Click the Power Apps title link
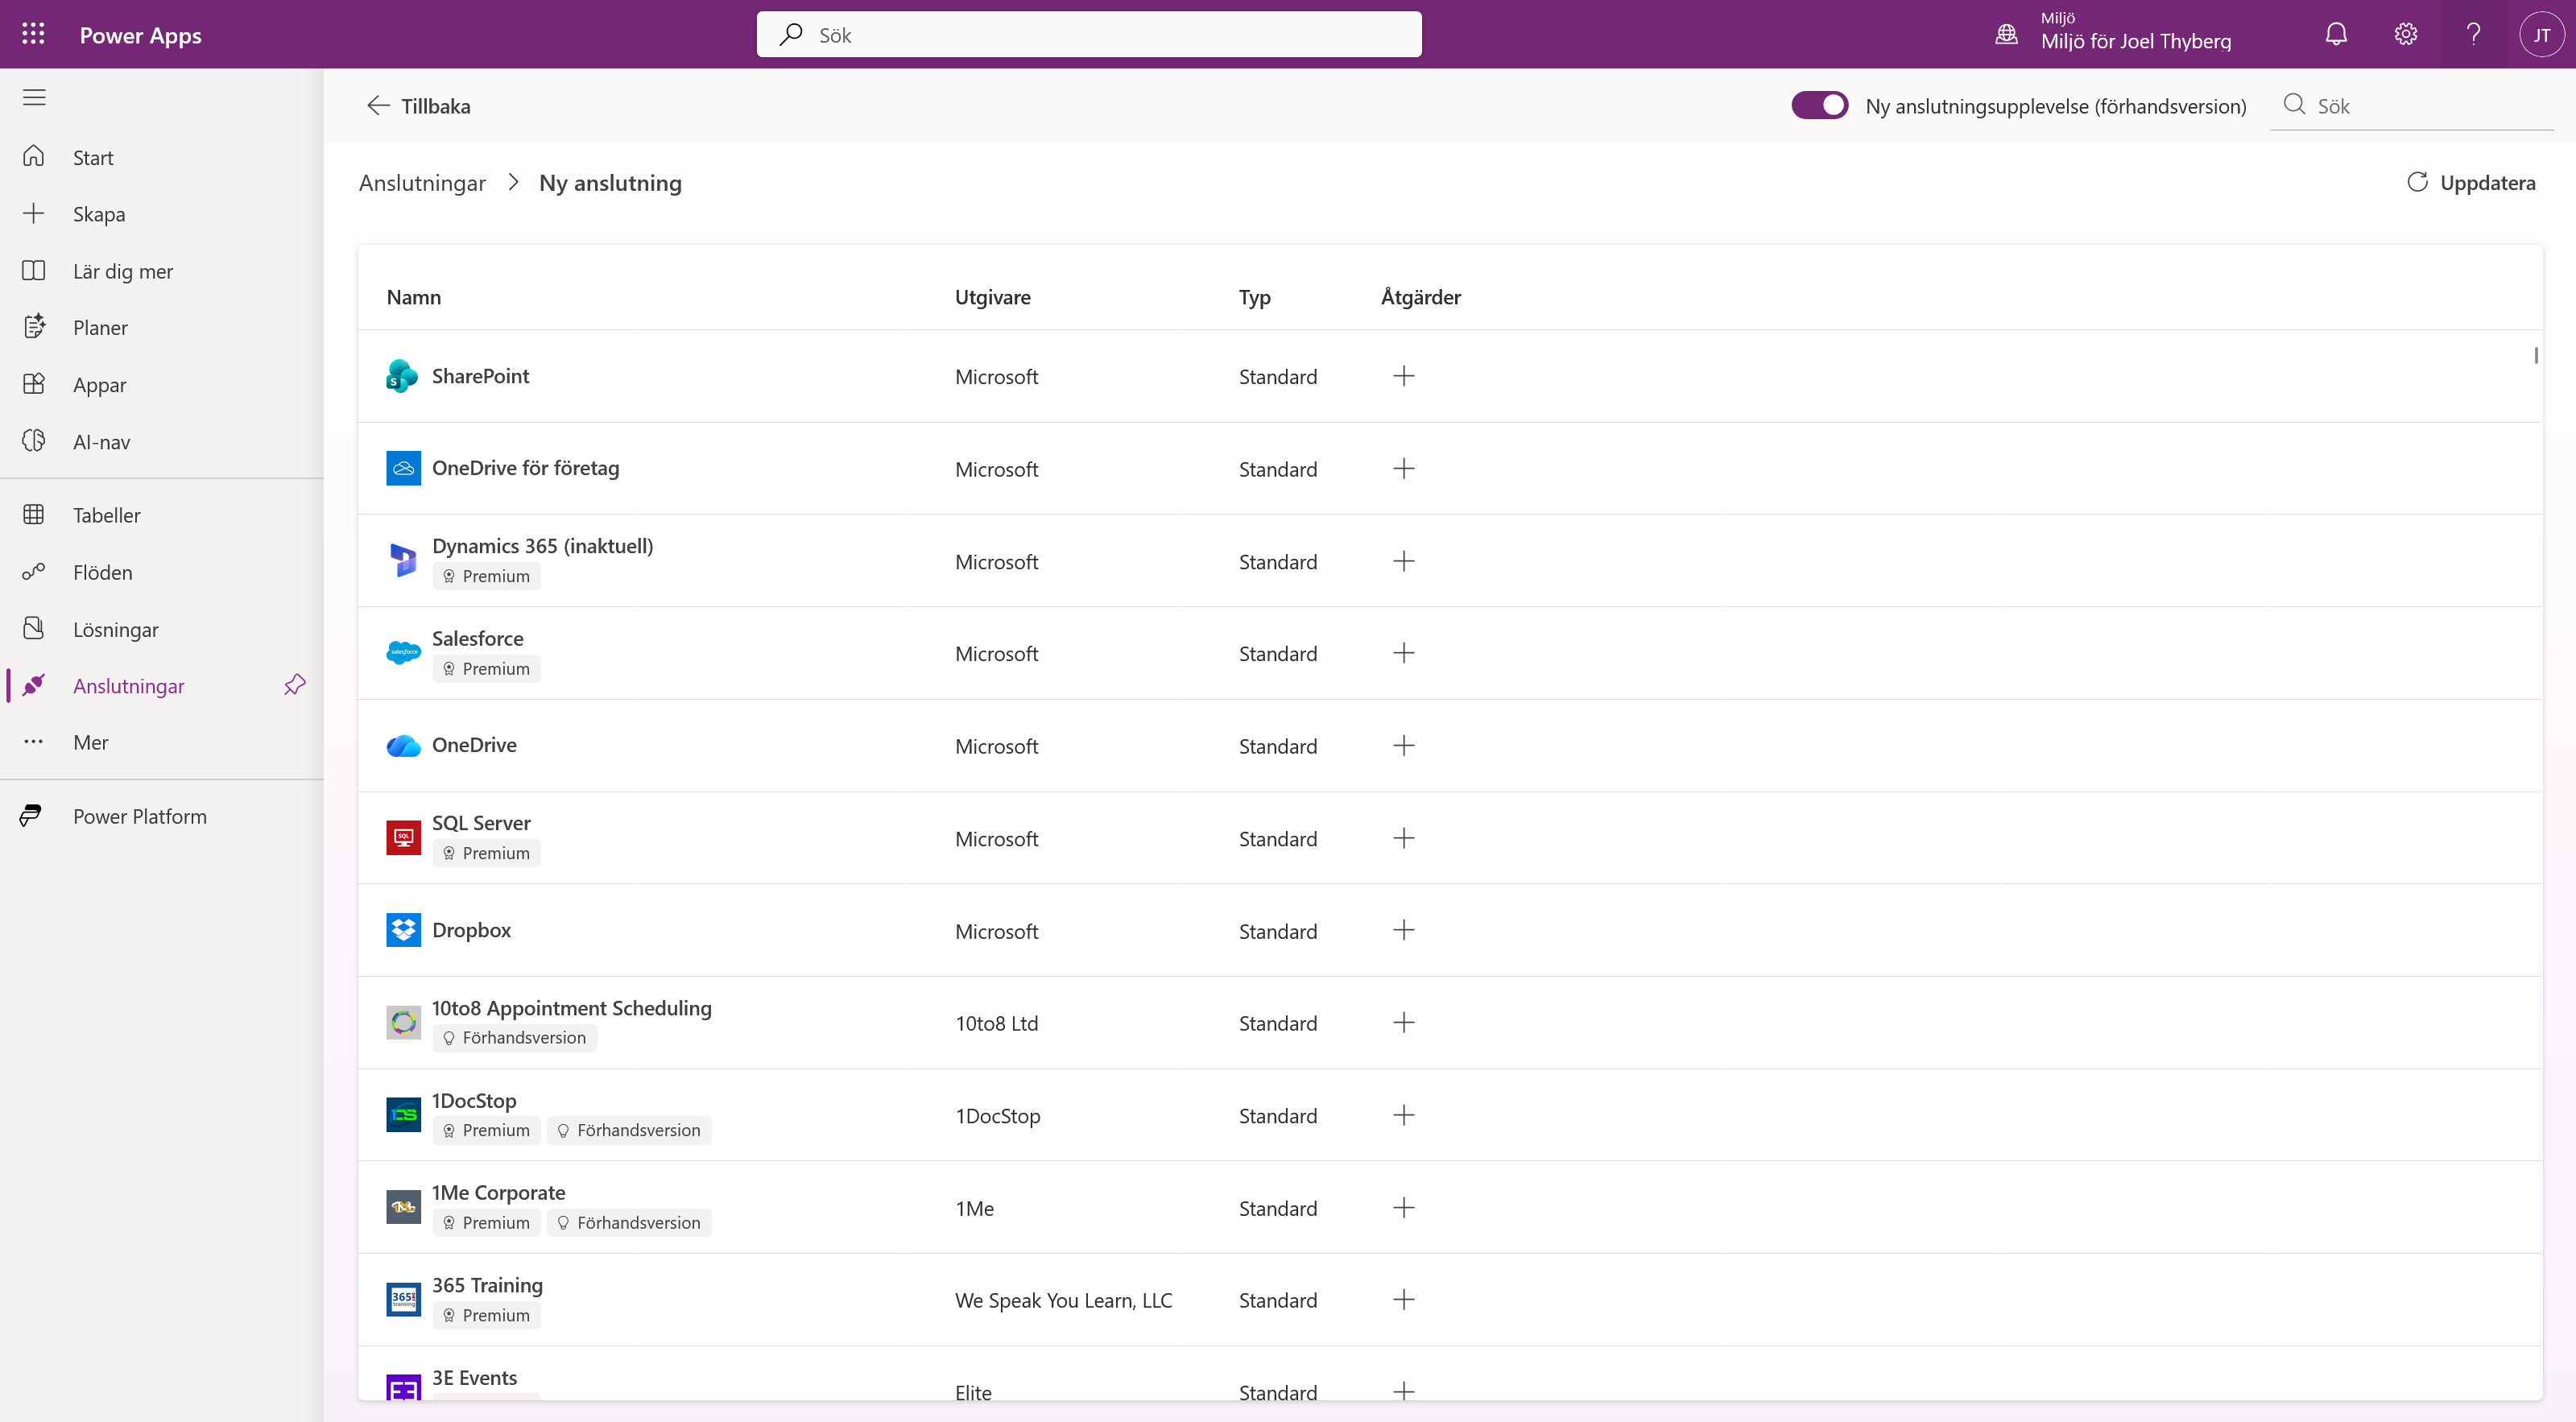This screenshot has width=2576, height=1422. coord(140,35)
